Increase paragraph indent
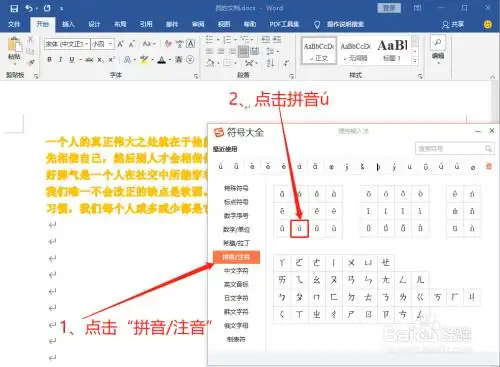This screenshot has height=367, width=500. coord(277,40)
